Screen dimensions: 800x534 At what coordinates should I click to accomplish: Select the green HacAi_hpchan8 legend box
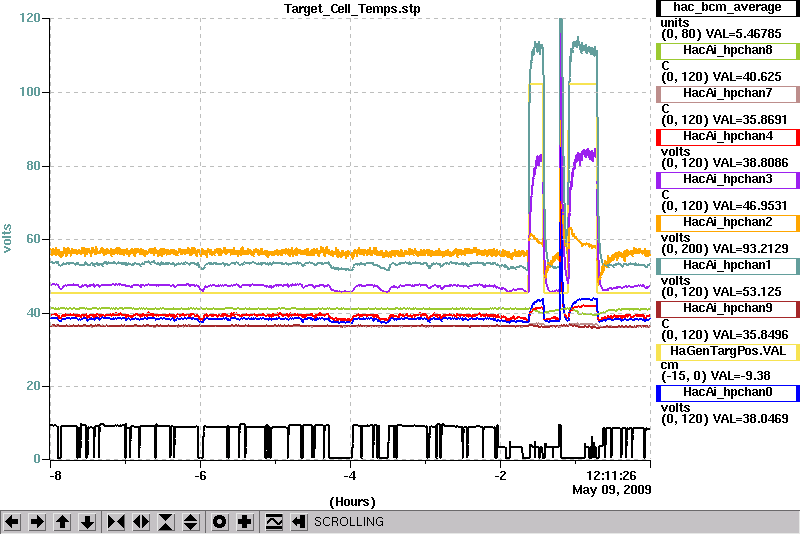[x=728, y=50]
